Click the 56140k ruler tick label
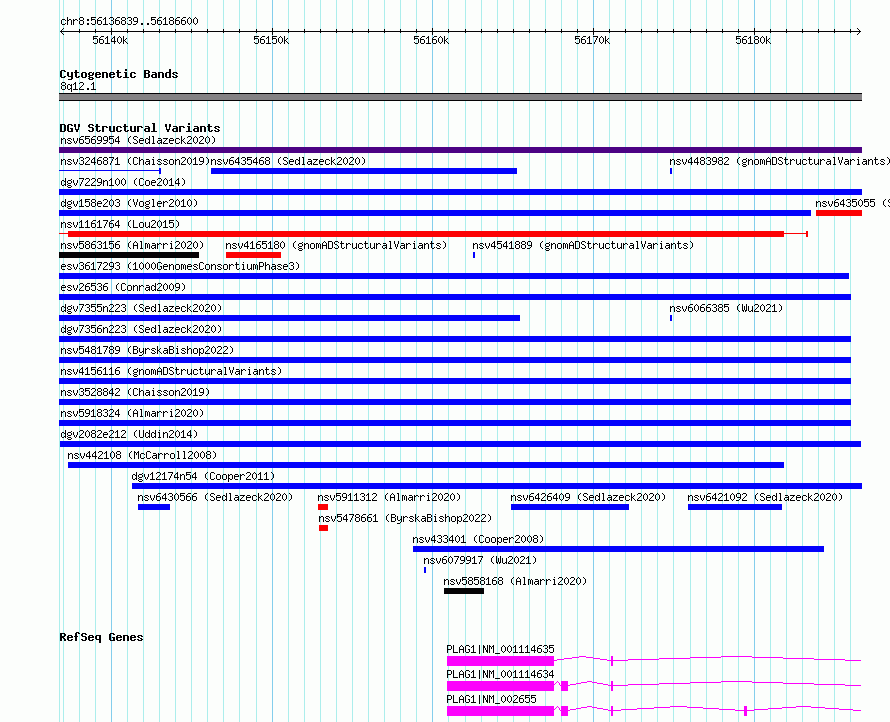890x722 pixels. (x=110, y=40)
